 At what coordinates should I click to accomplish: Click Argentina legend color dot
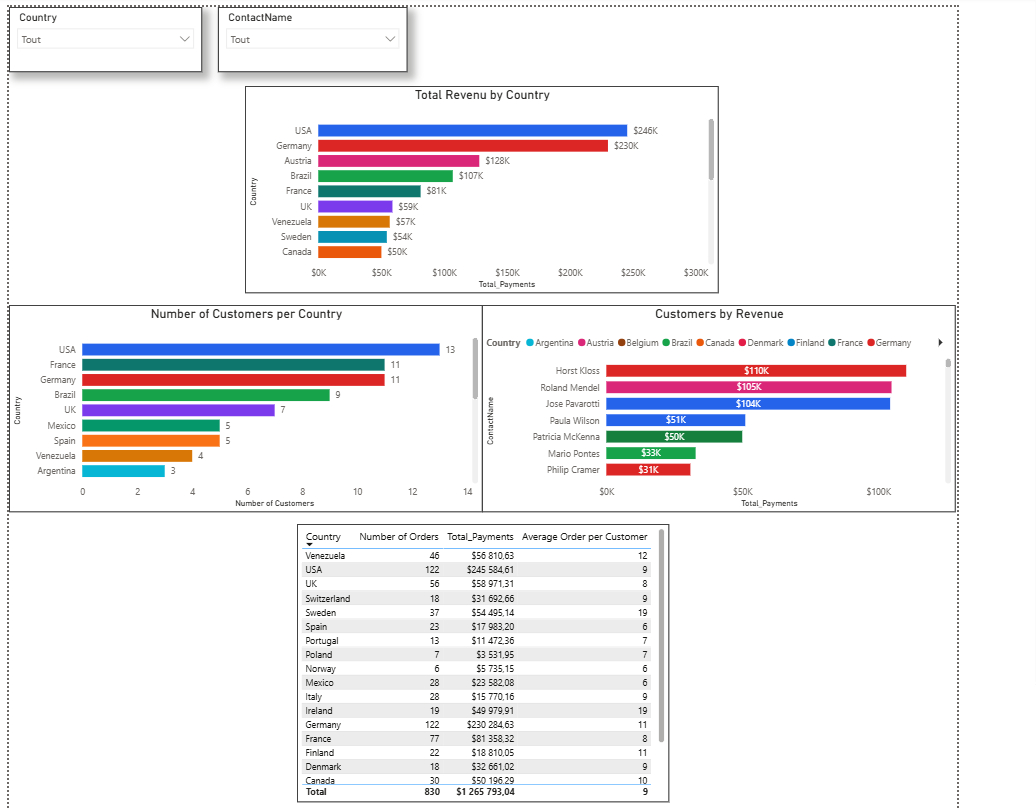(x=530, y=342)
